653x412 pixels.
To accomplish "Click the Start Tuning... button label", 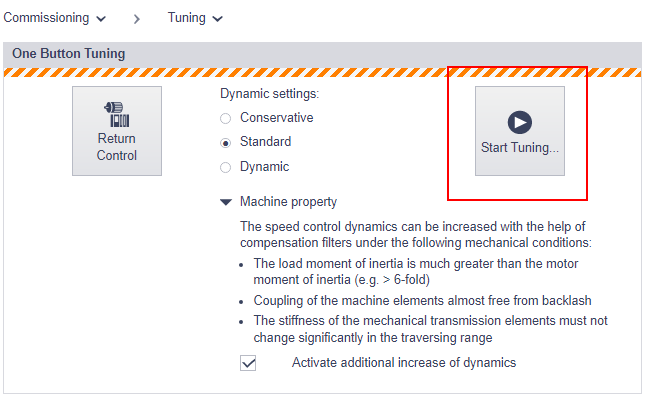I will point(520,147).
